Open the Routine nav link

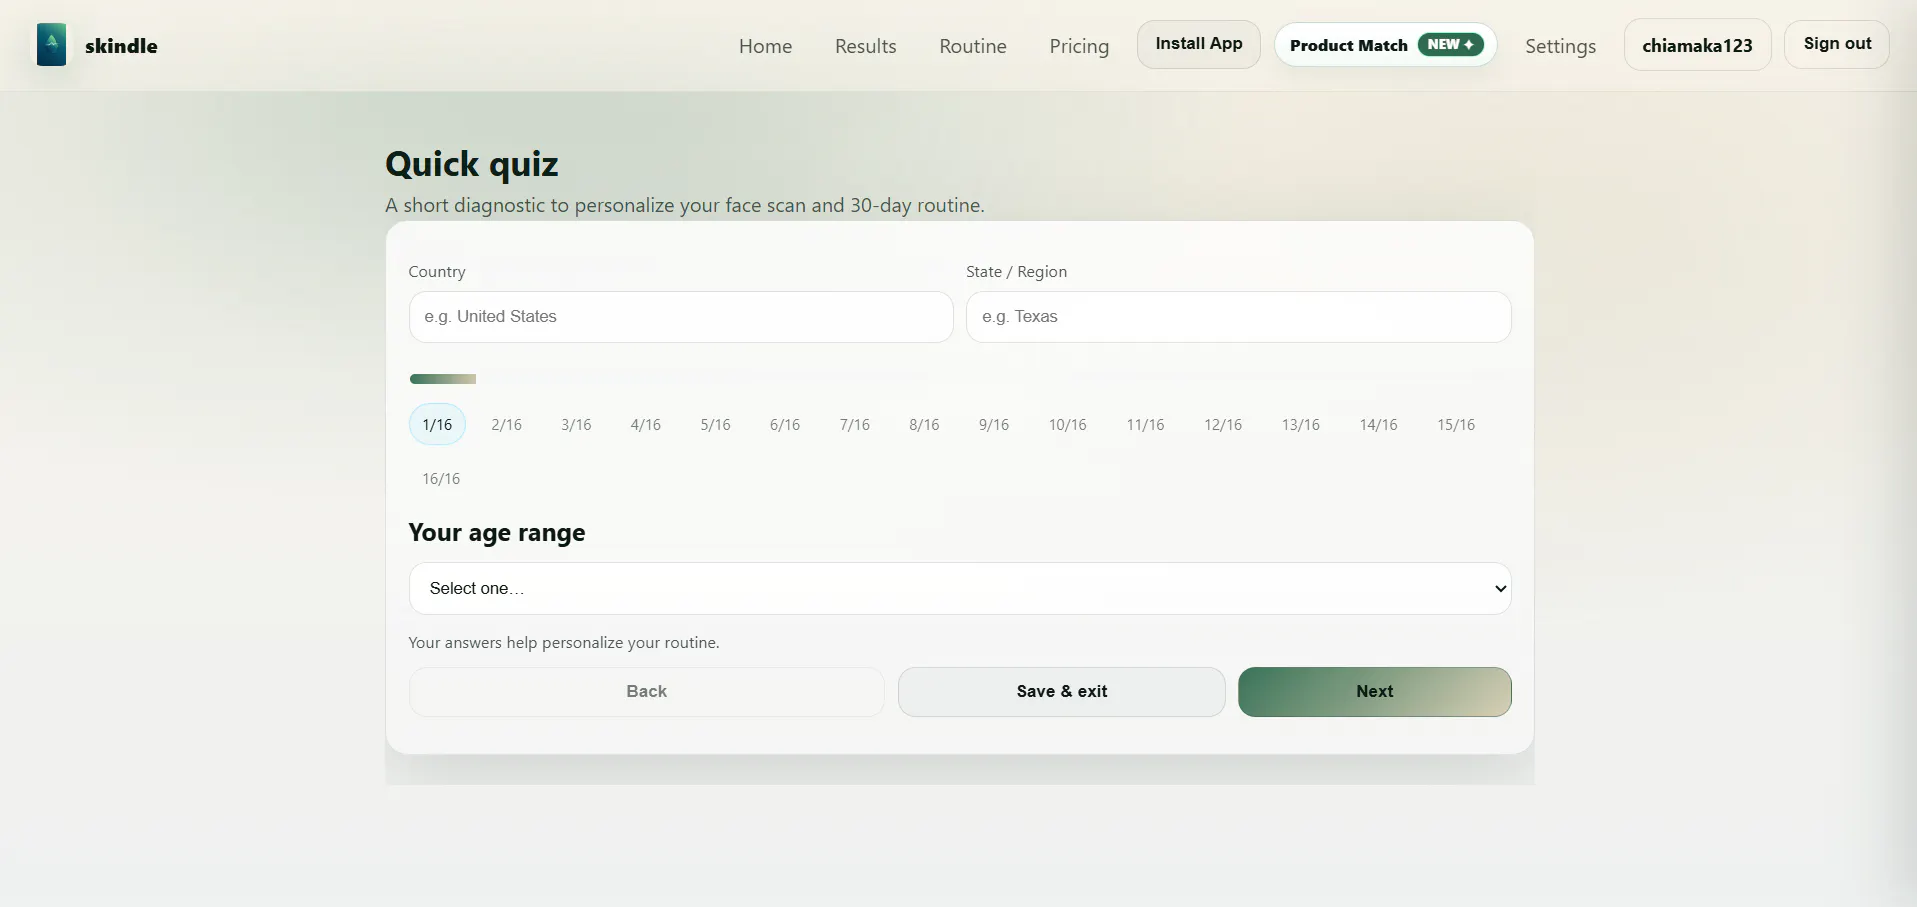tap(973, 46)
